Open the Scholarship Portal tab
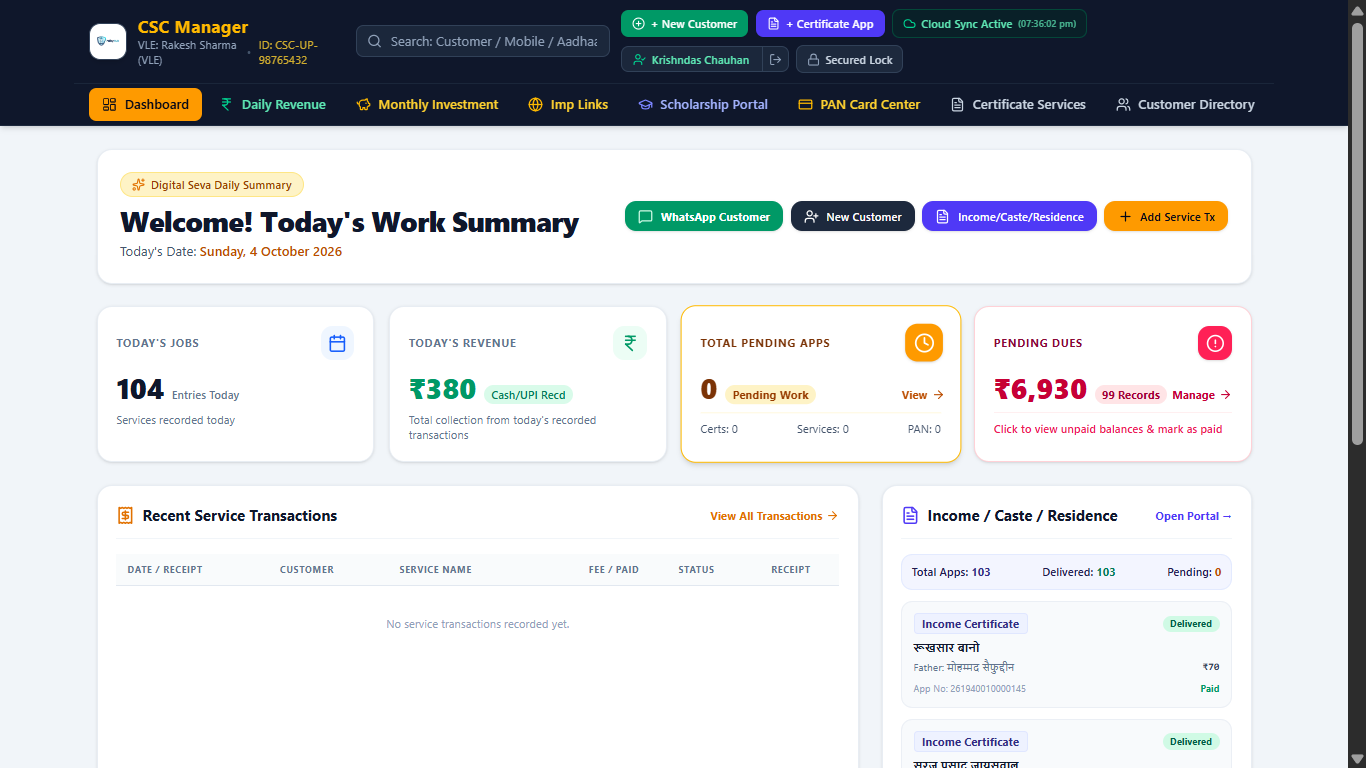Screen dimensions: 1366x768 coord(703,104)
